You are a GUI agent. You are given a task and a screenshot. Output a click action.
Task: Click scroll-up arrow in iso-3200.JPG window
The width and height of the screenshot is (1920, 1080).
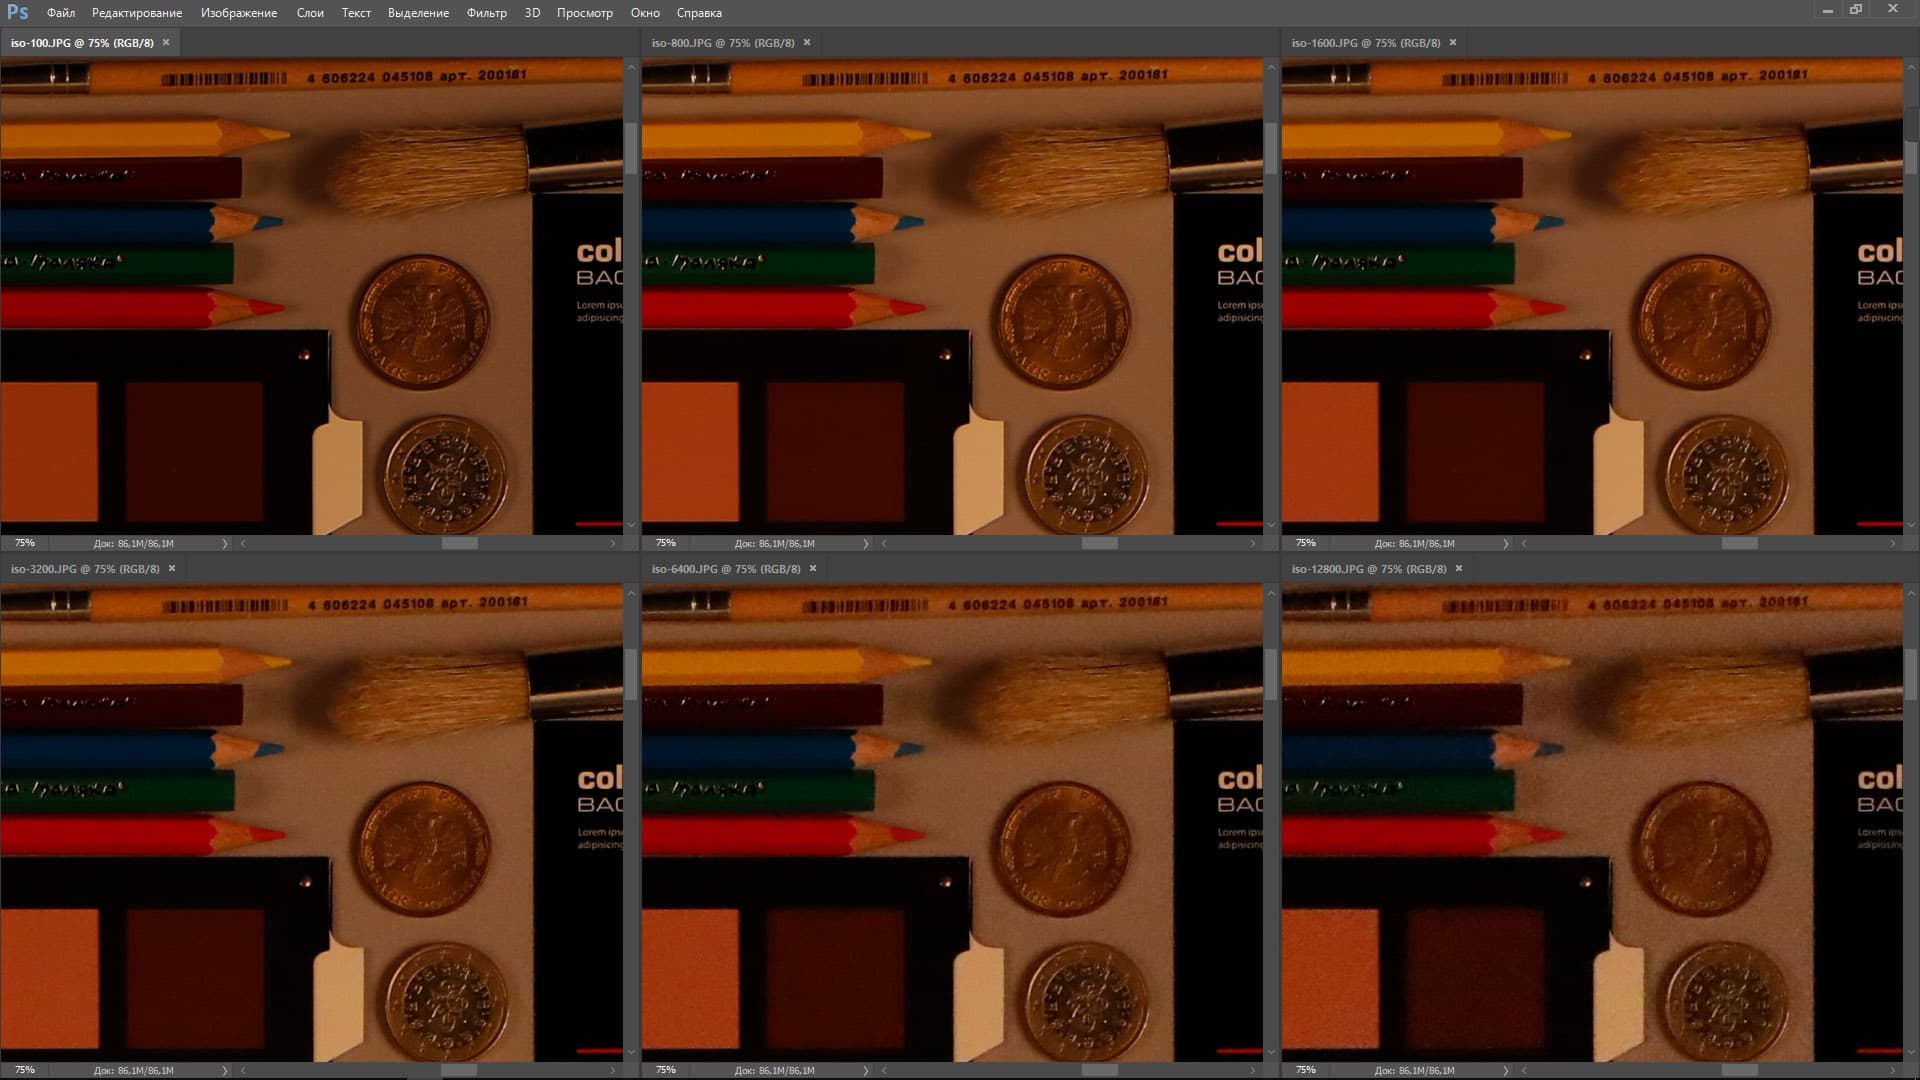pyautogui.click(x=630, y=593)
